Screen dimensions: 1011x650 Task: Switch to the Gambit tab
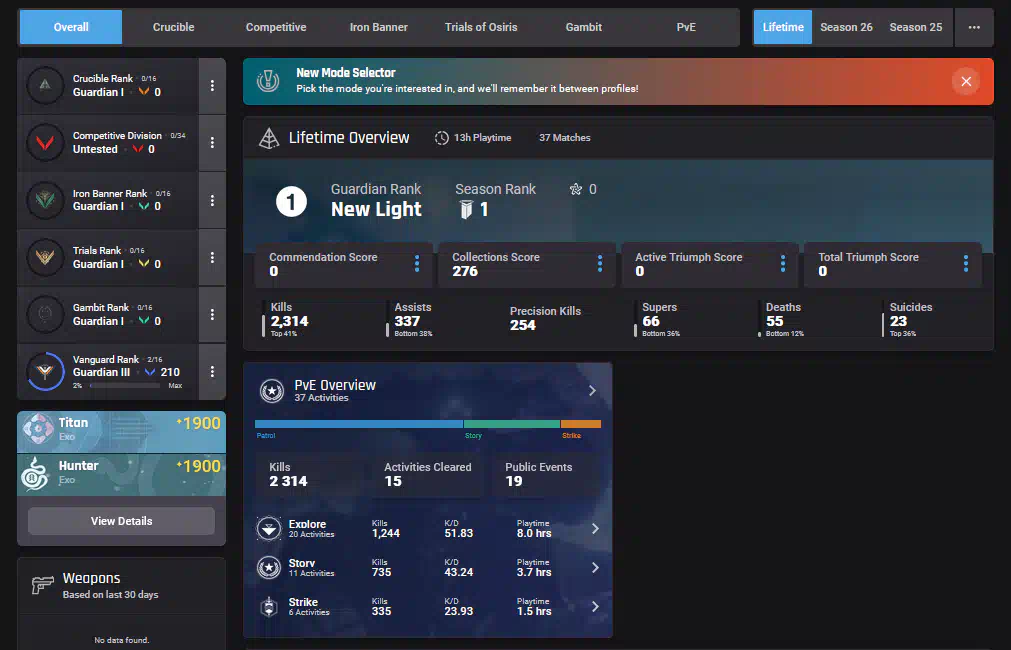tap(584, 27)
